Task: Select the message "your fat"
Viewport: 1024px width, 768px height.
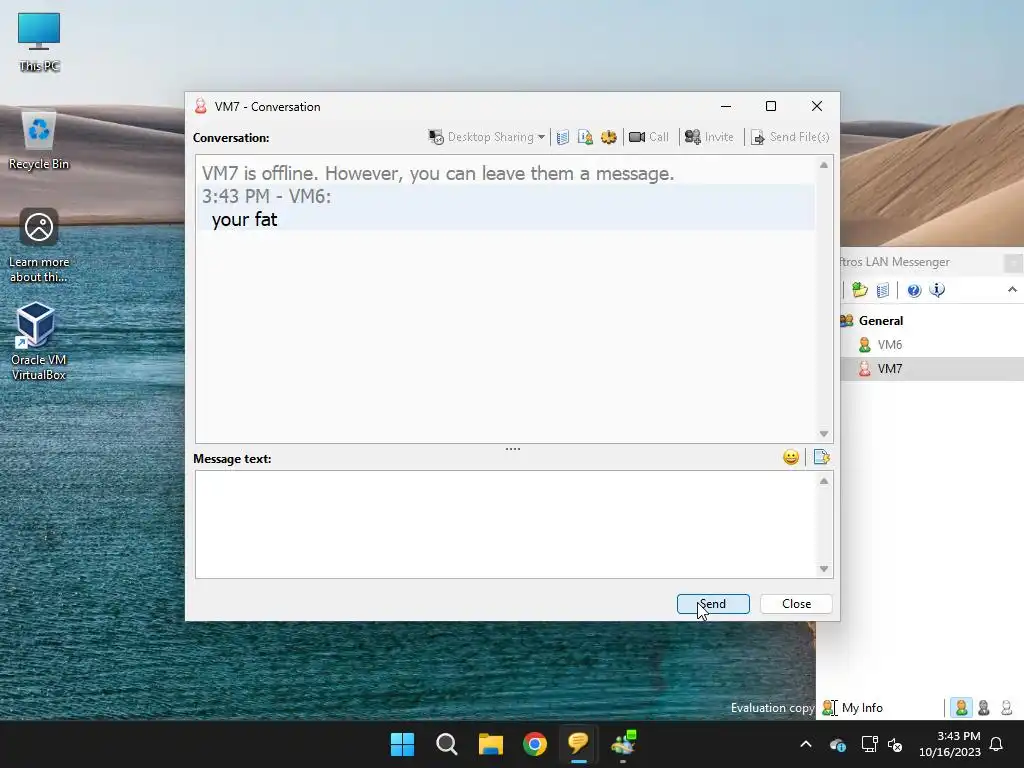Action: click(244, 219)
